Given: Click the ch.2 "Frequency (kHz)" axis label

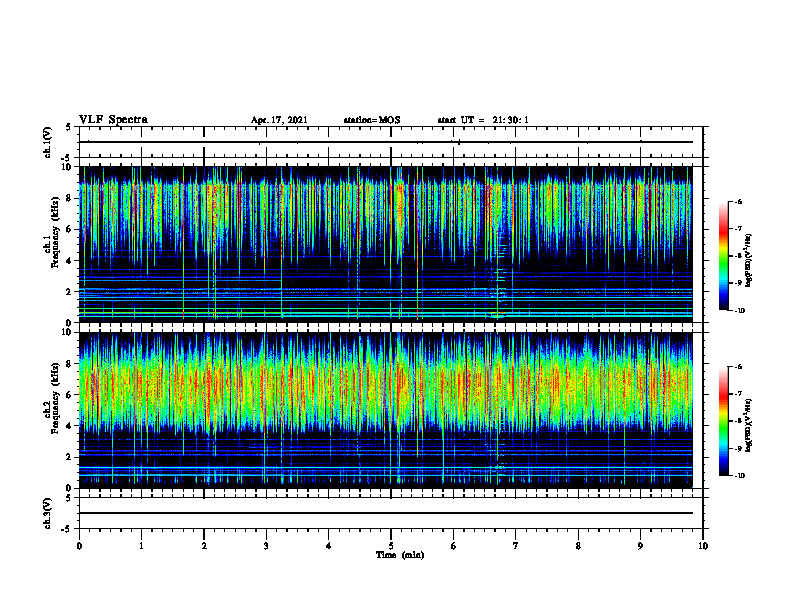Looking at the screenshot, I should (55, 398).
